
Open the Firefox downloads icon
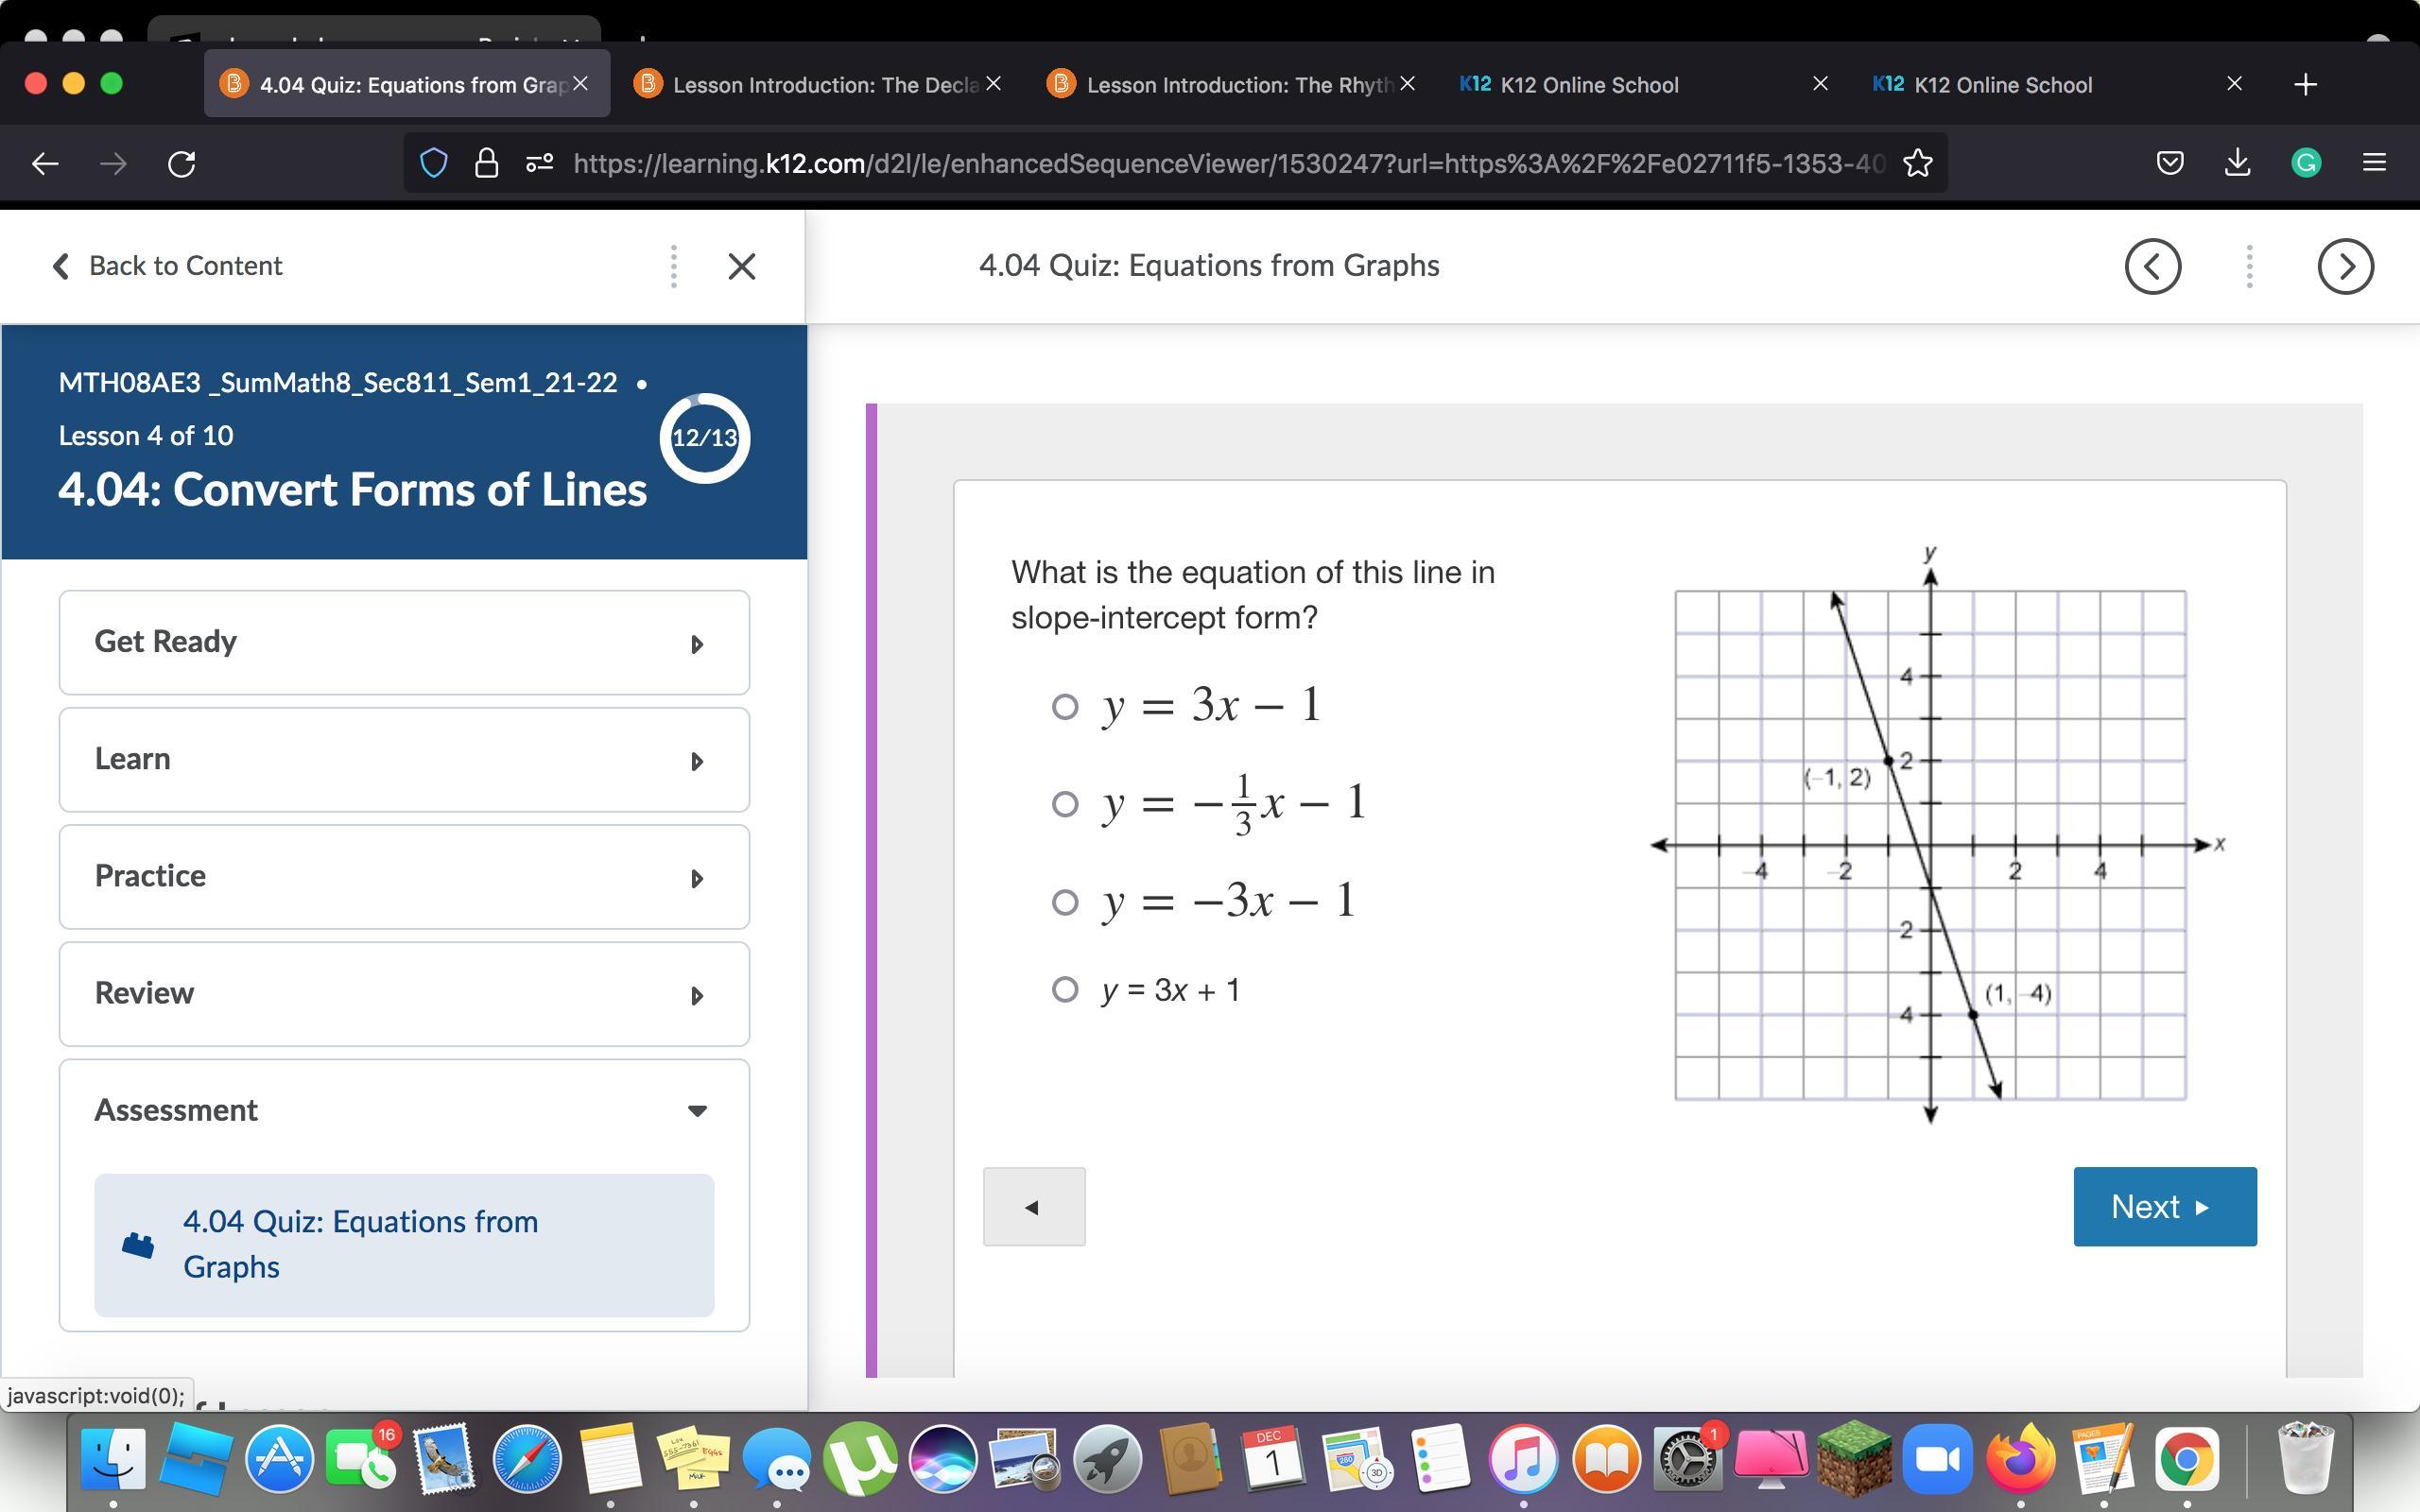[2237, 163]
